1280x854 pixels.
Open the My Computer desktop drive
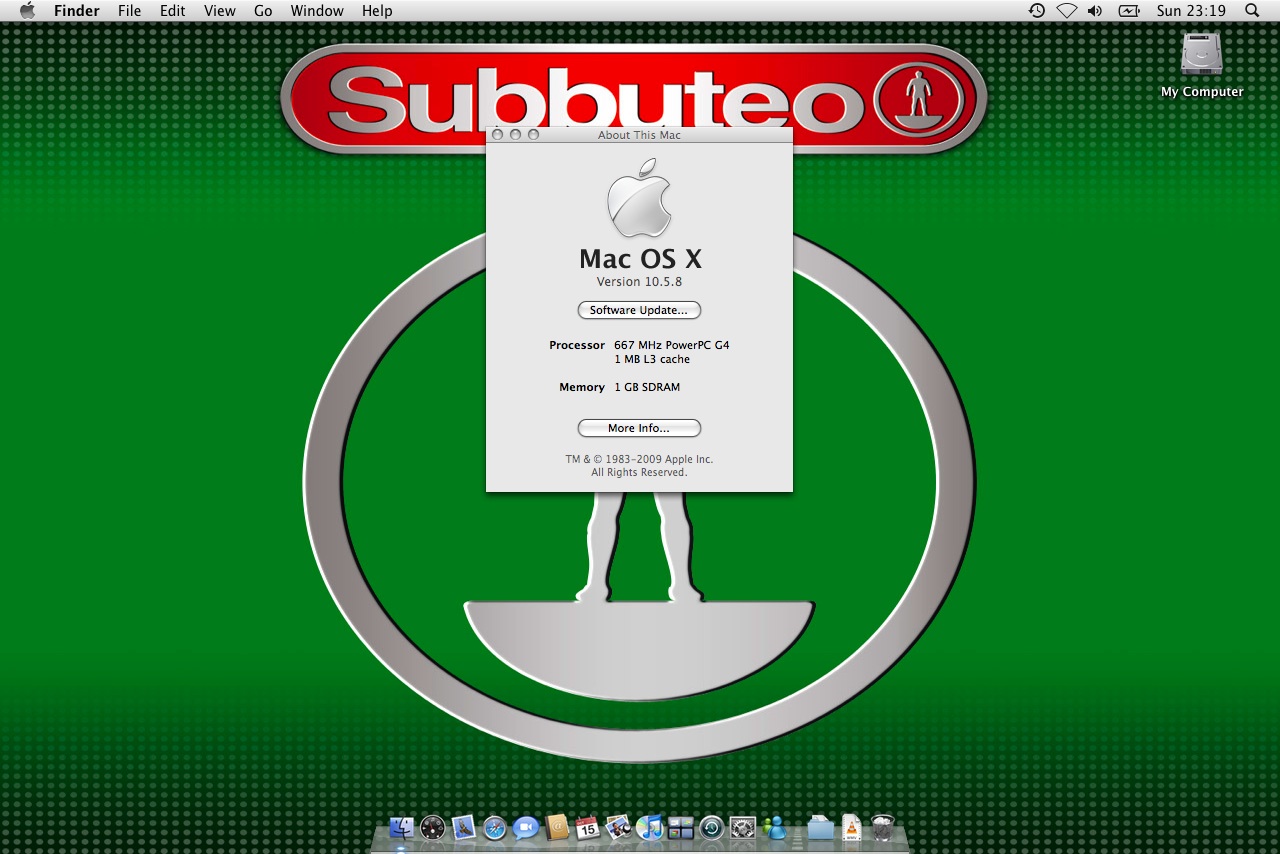coord(1202,65)
